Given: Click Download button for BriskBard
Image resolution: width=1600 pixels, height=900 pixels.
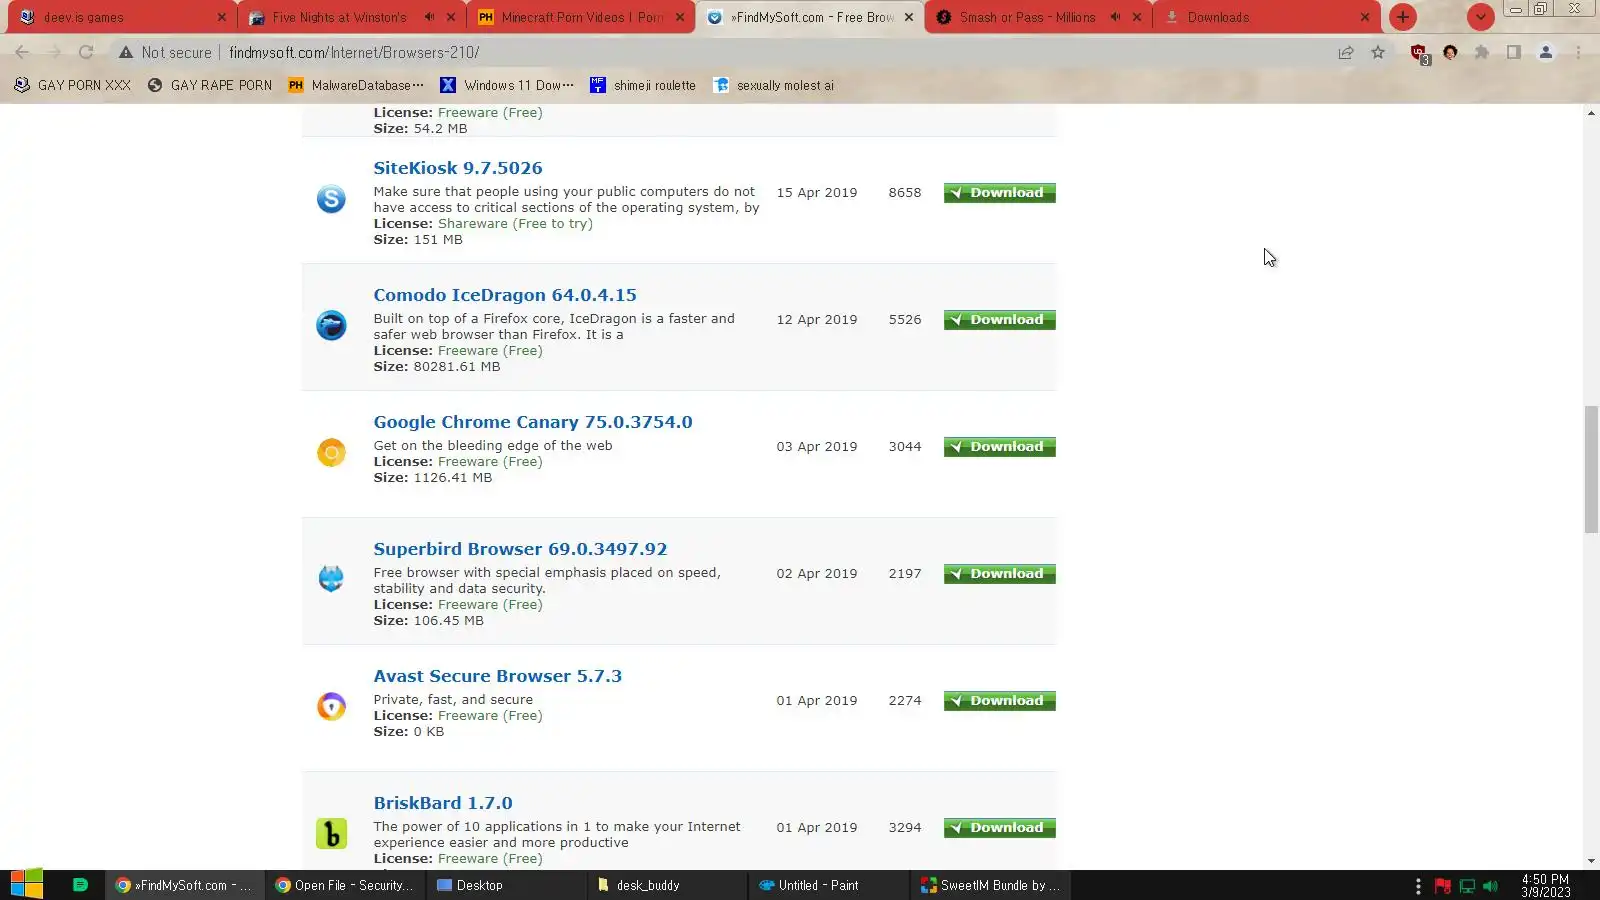Looking at the screenshot, I should [1000, 828].
